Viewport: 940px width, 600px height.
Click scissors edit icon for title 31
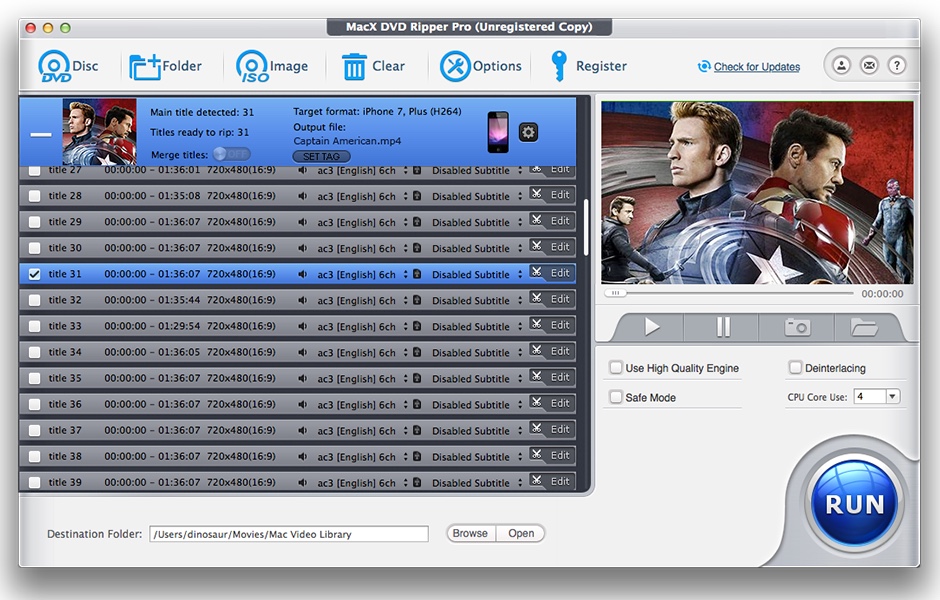(x=537, y=273)
